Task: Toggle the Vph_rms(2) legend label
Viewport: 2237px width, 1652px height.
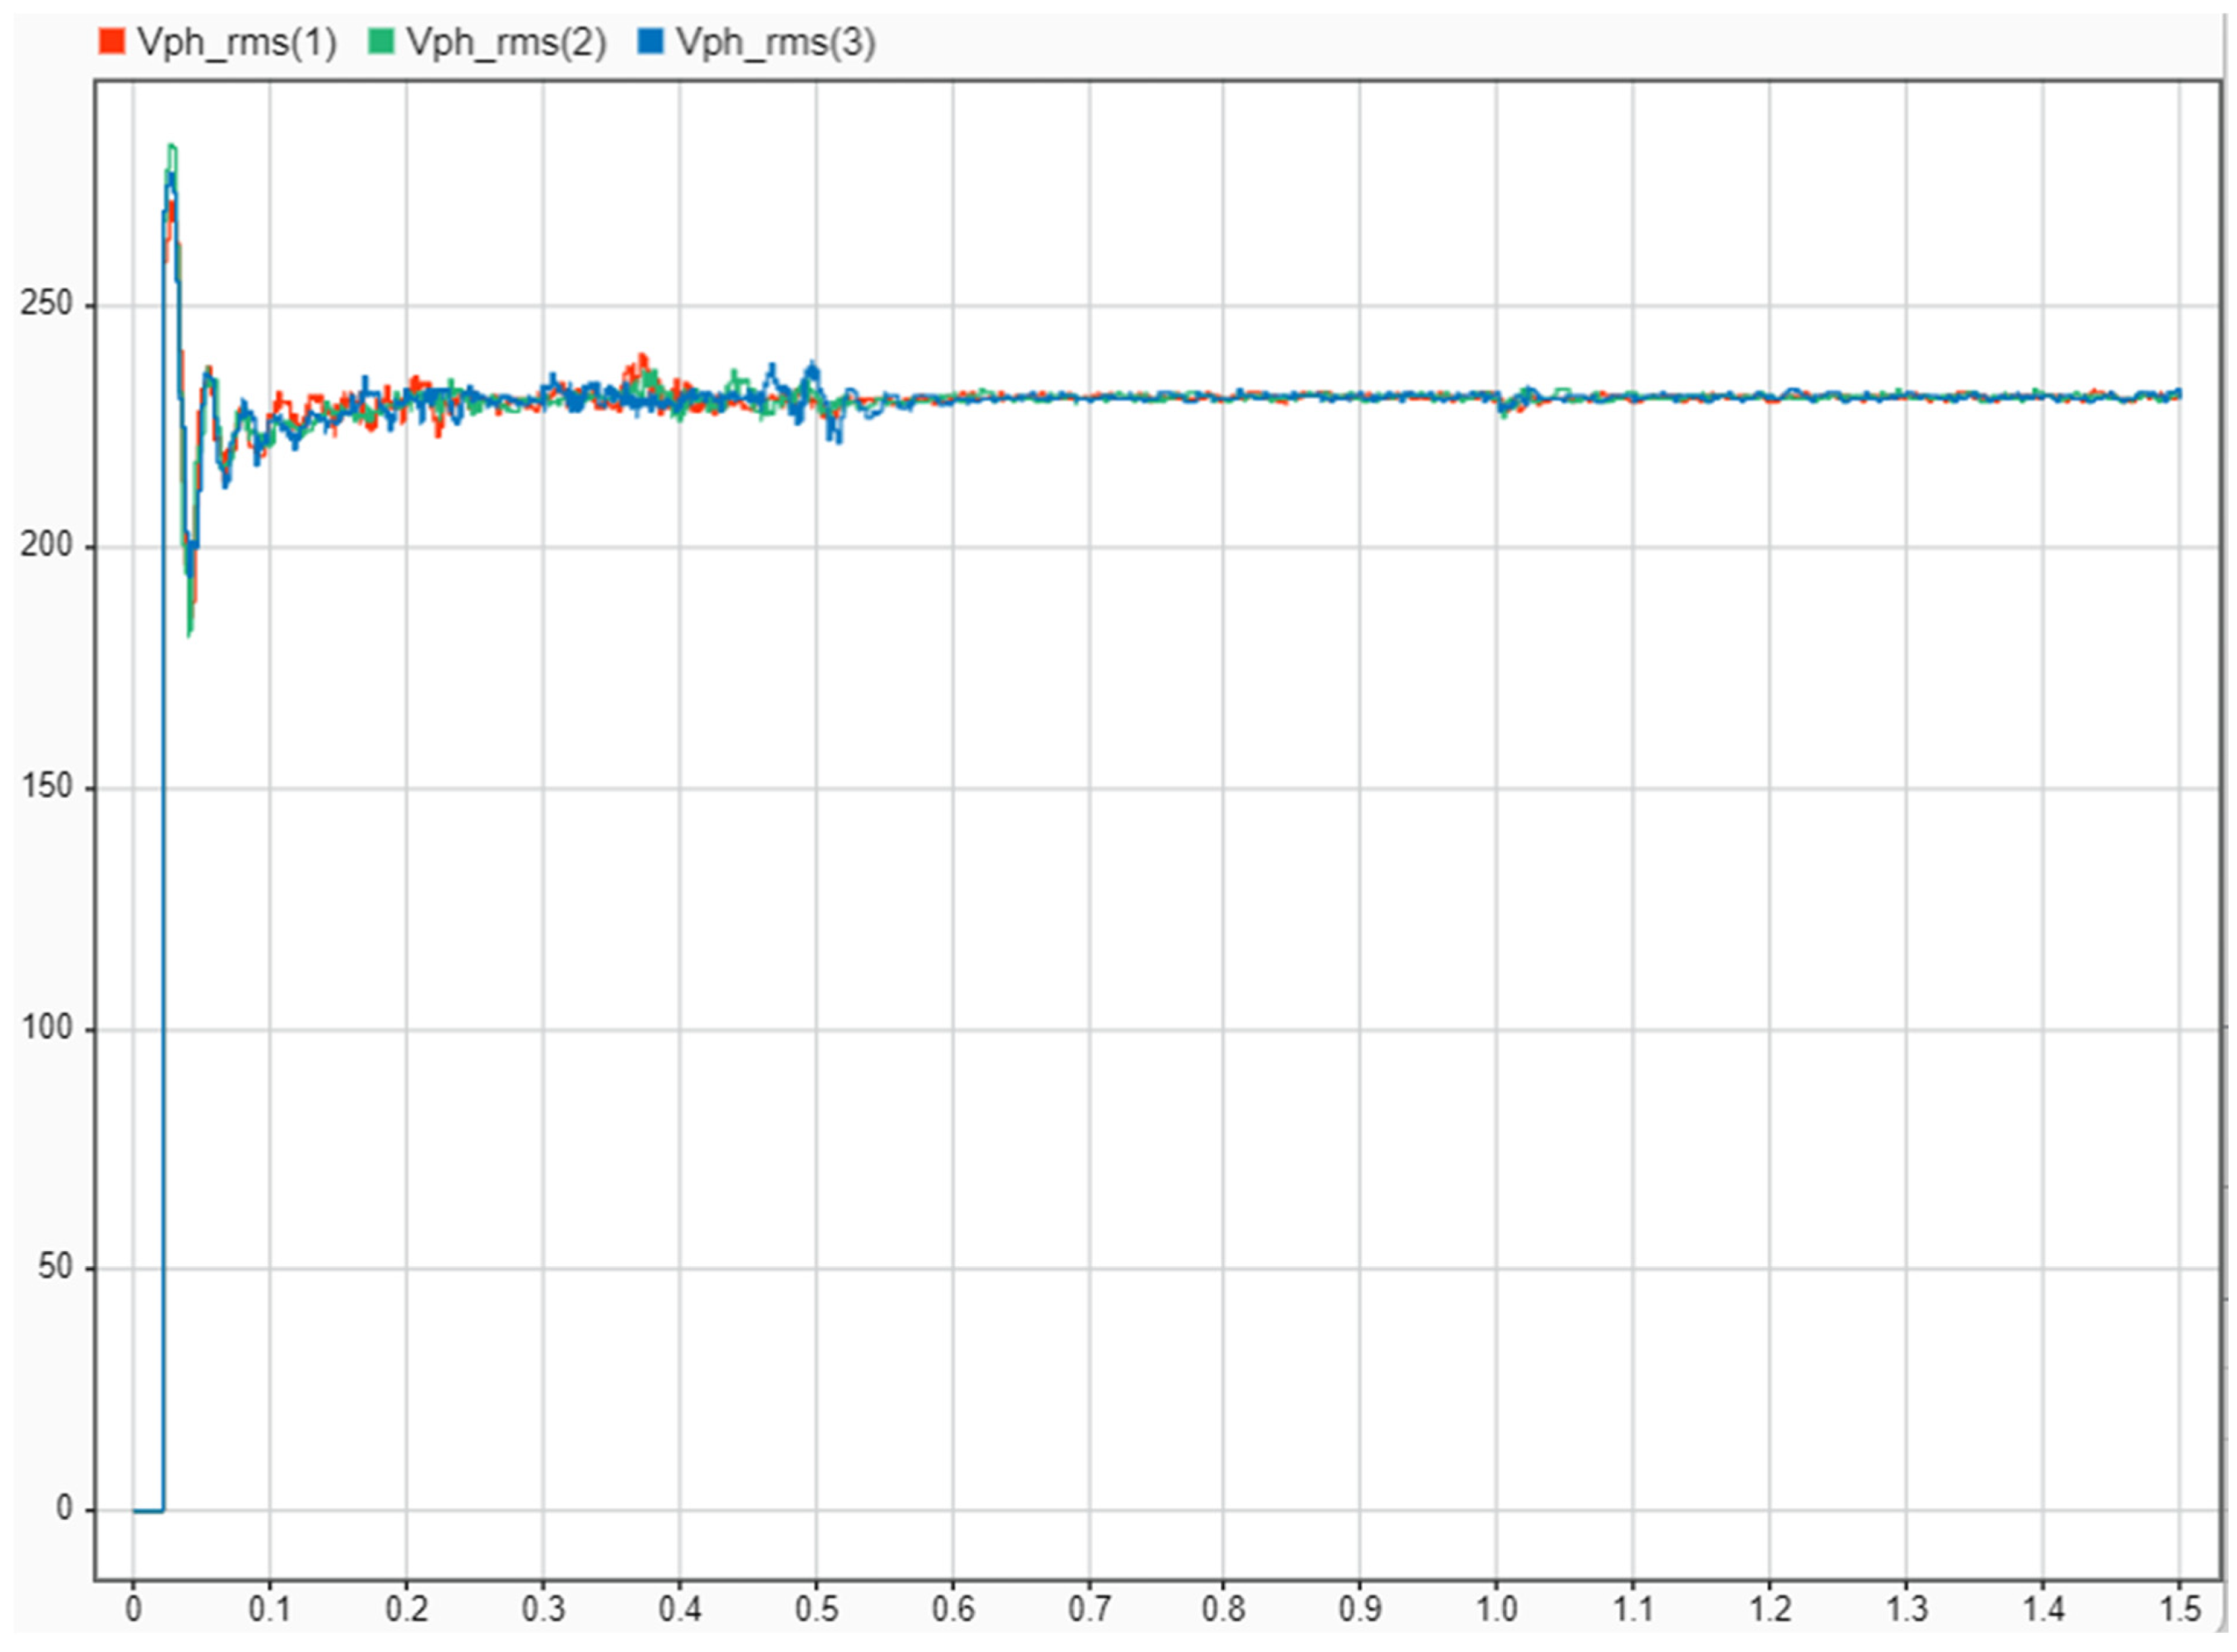Action: 506,42
